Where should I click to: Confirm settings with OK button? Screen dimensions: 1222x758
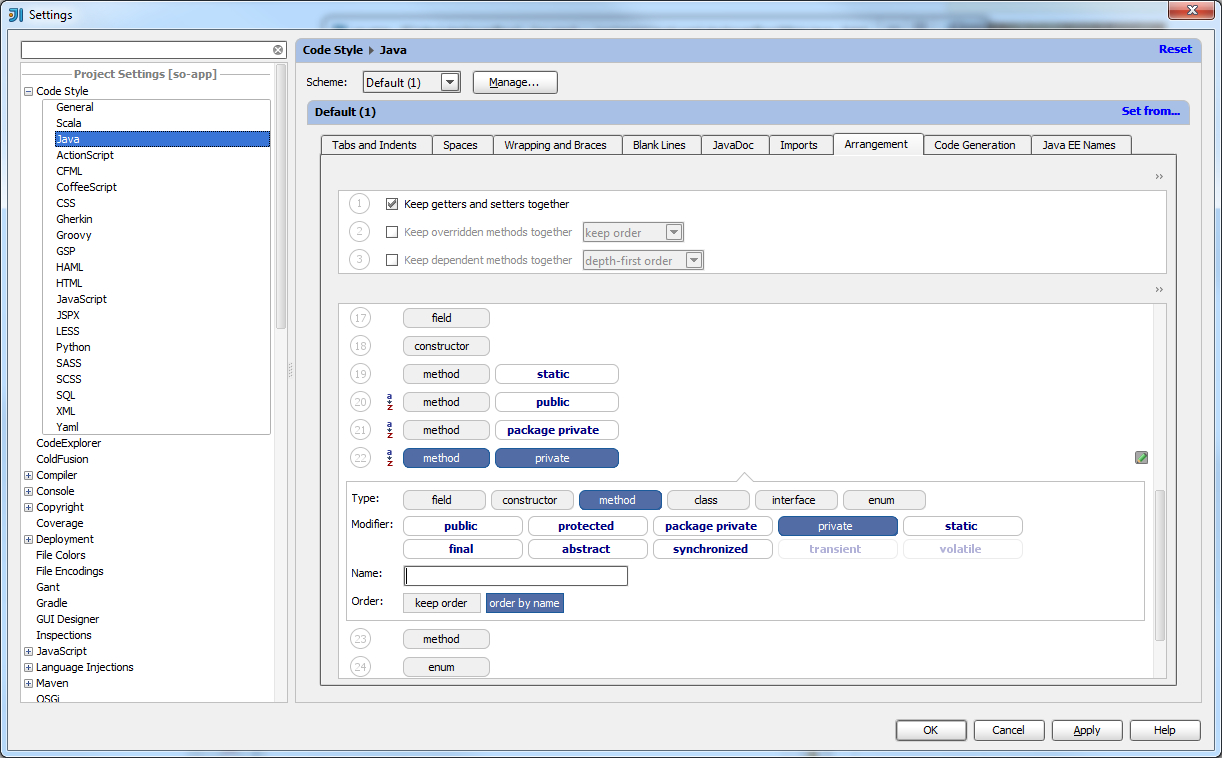931,730
